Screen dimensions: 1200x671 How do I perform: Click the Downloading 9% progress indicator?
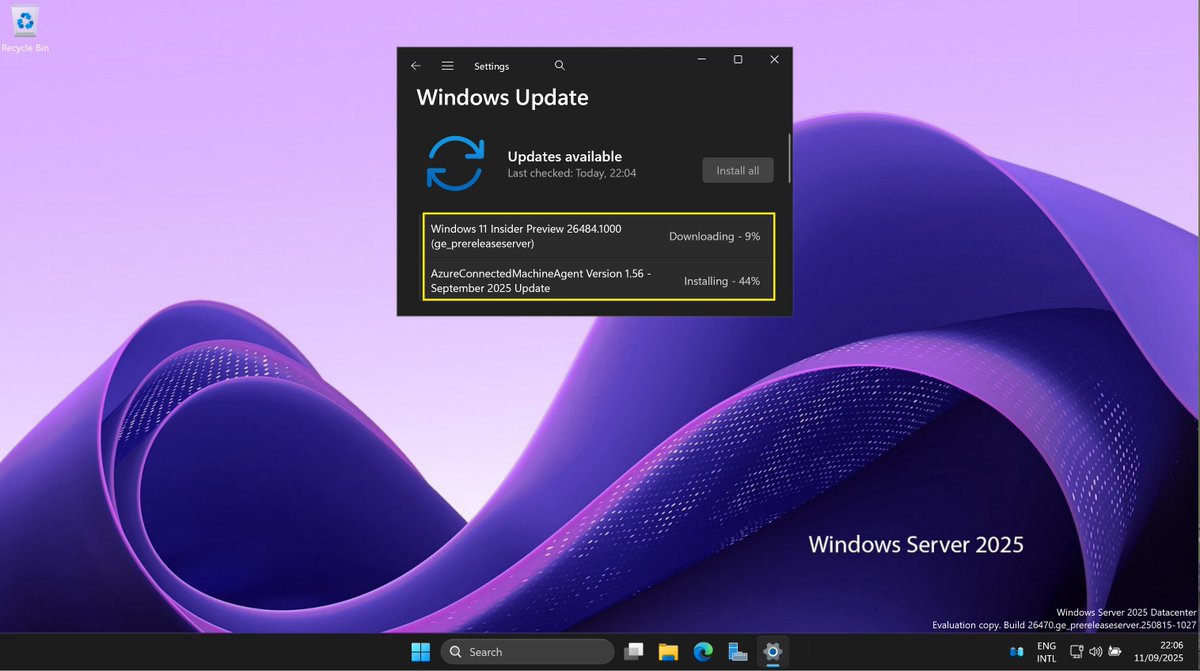pos(714,236)
